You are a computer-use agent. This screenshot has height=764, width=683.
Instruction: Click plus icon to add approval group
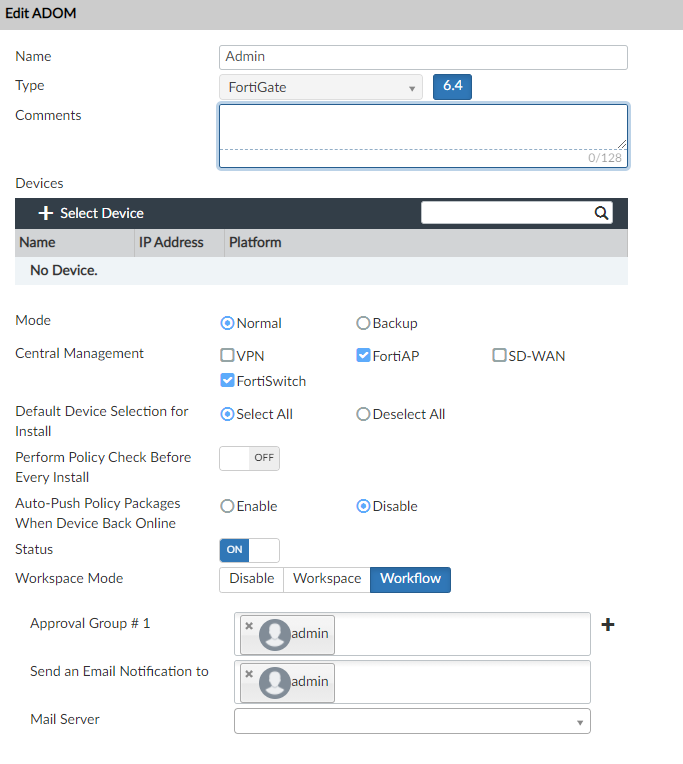(x=607, y=625)
